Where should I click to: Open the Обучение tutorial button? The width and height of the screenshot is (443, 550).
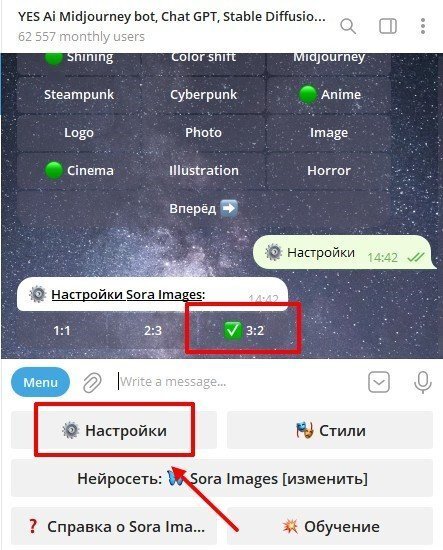[330, 526]
